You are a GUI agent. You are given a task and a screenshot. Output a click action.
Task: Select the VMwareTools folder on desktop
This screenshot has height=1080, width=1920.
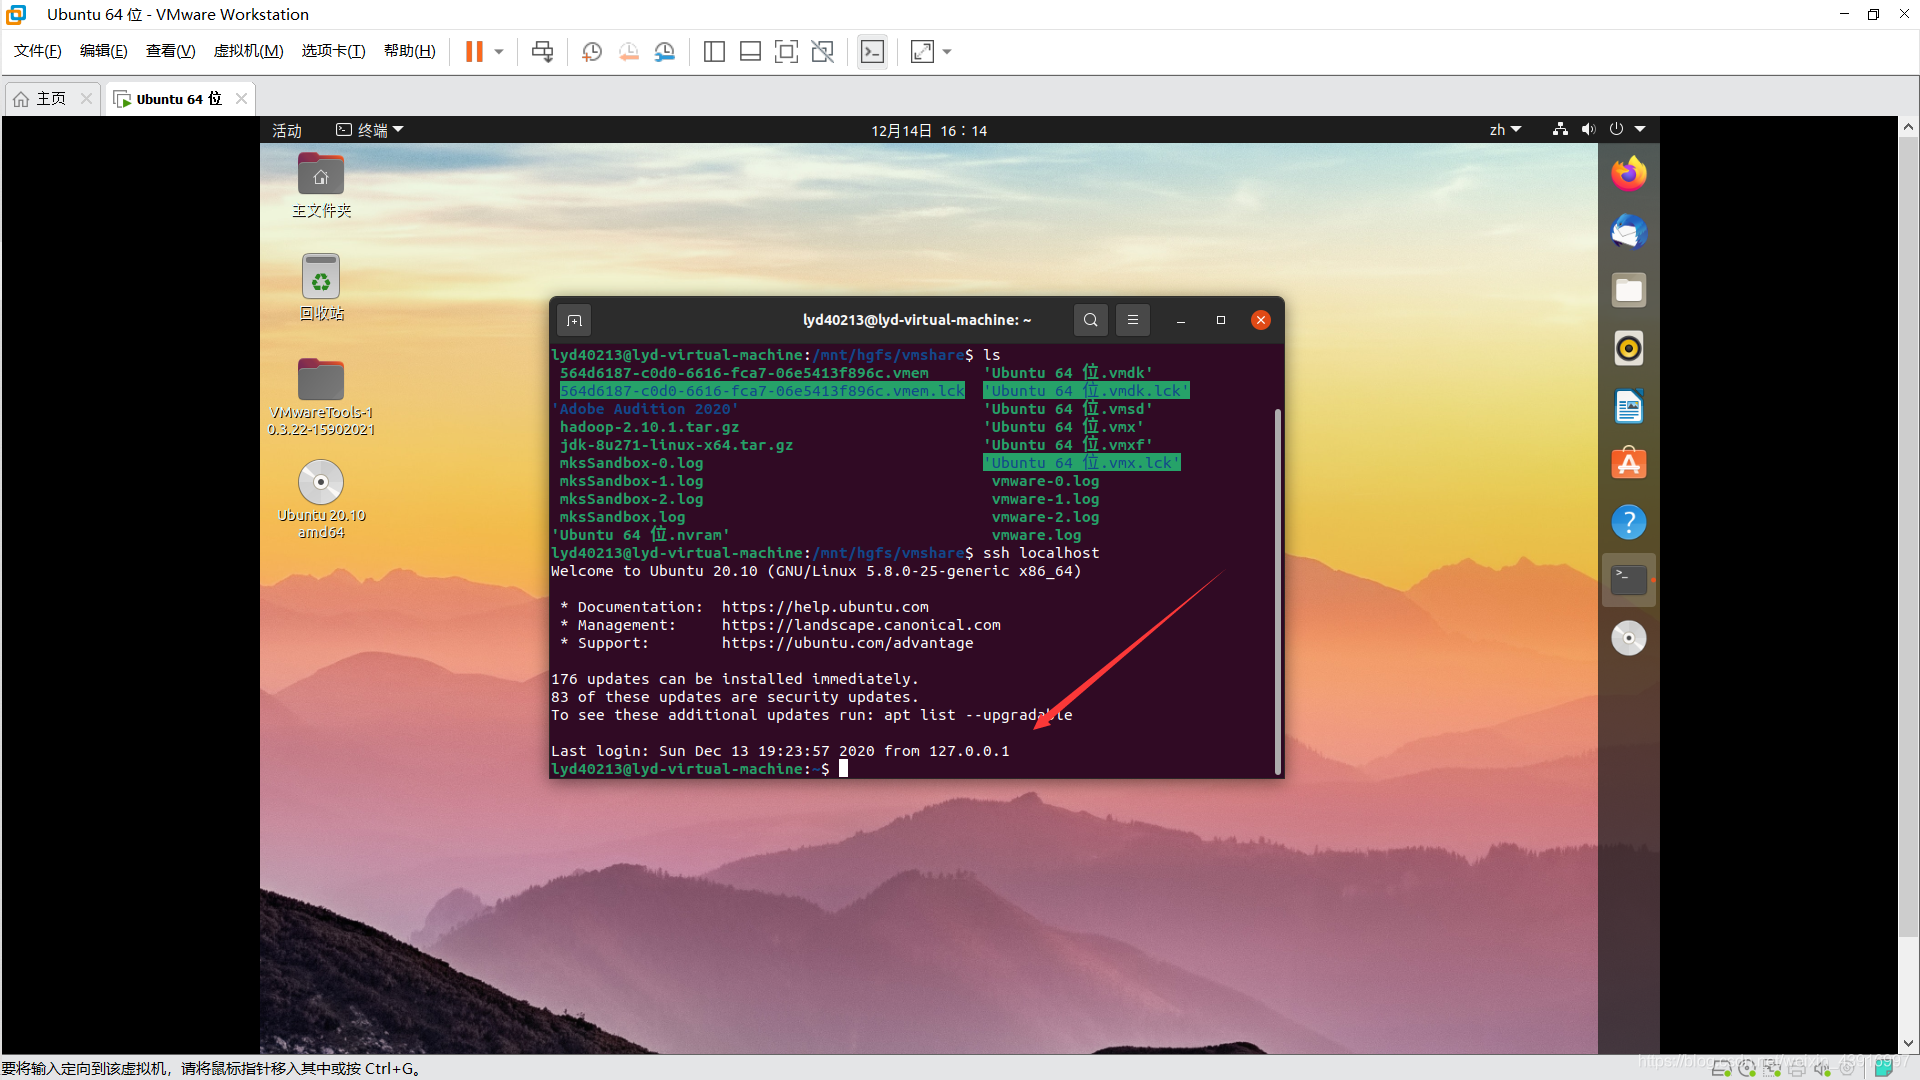pos(321,397)
